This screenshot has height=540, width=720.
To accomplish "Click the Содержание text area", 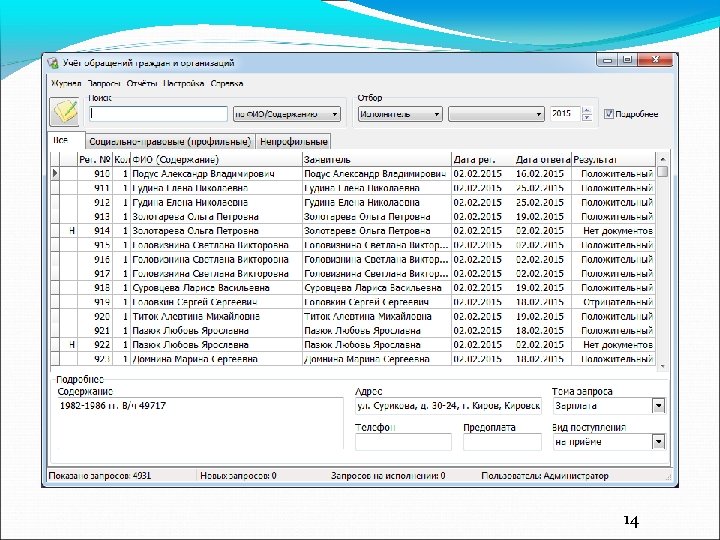I will point(200,423).
